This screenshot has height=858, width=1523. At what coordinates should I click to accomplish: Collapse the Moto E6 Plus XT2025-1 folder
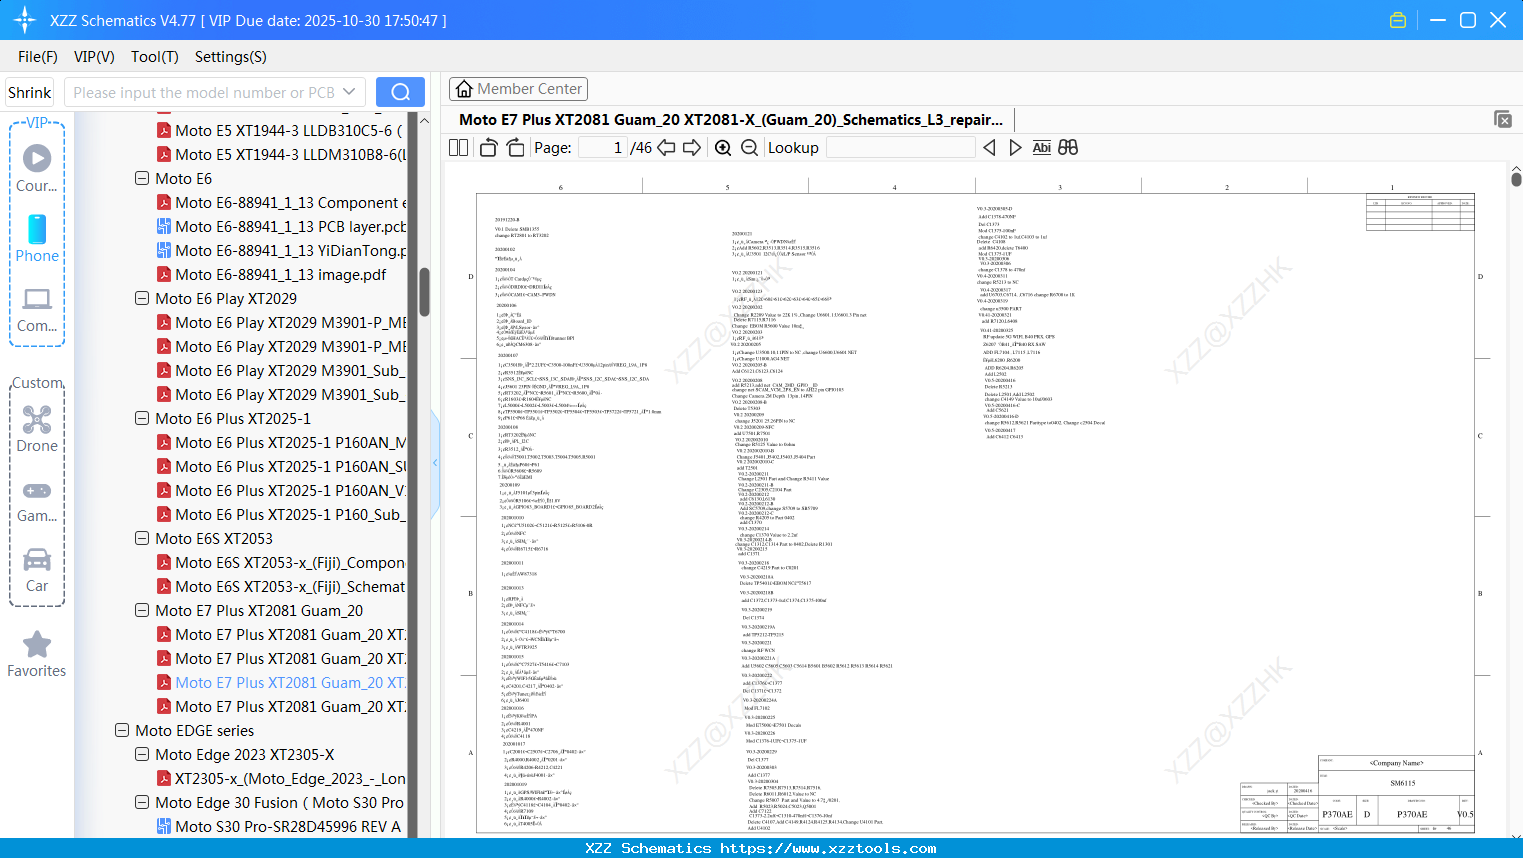coord(142,419)
